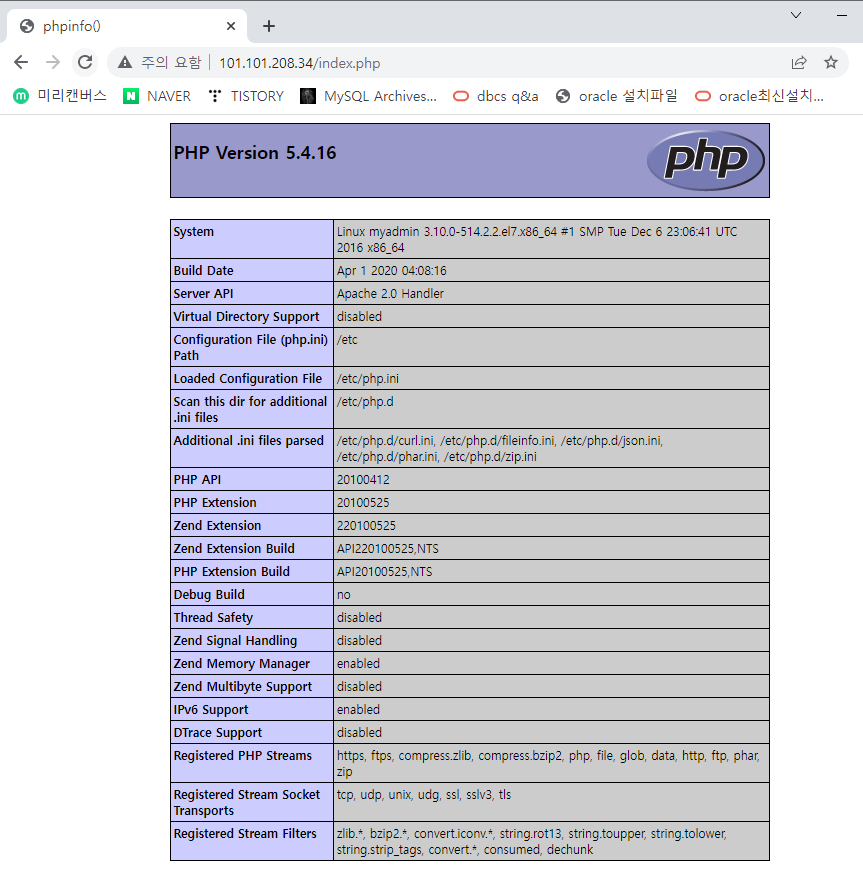The height and width of the screenshot is (874, 863).
Task: Click the IPv6 Support label
Action: (211, 710)
